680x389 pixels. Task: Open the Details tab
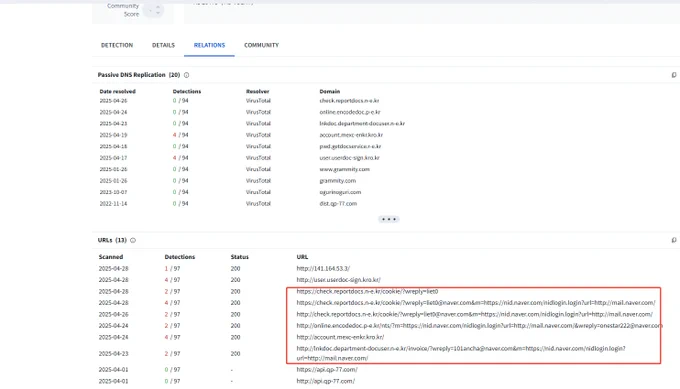(163, 45)
